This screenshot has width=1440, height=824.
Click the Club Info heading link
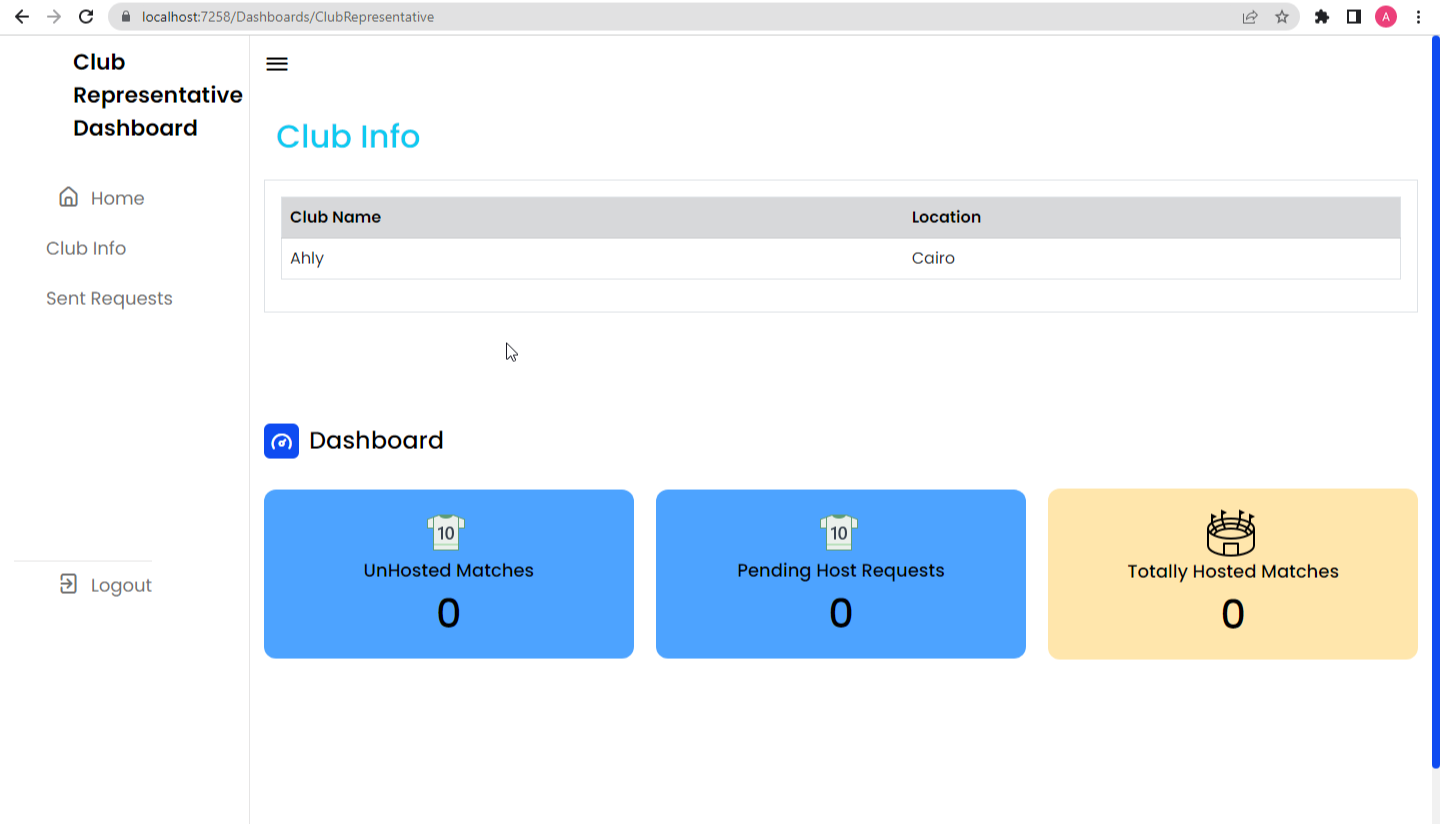pyautogui.click(x=348, y=136)
